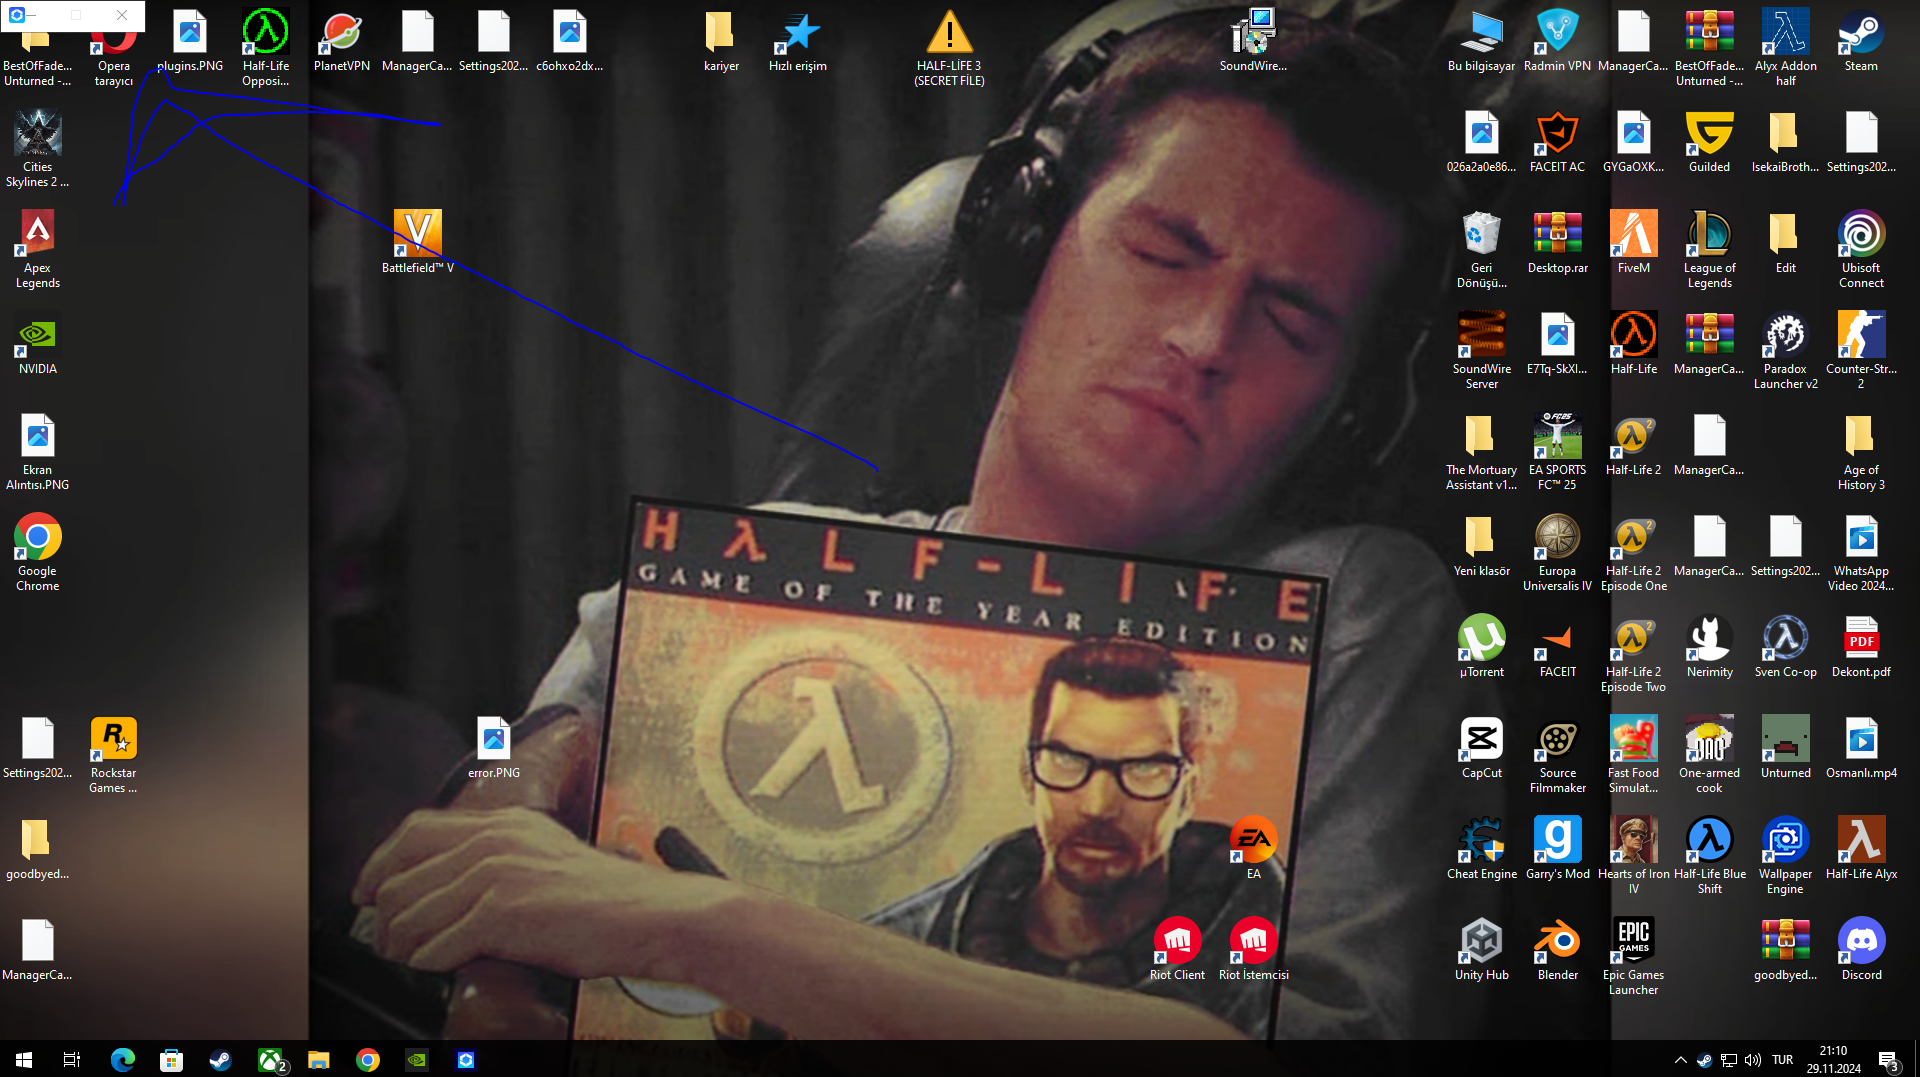Show hidden system tray icons
This screenshot has width=1920, height=1077.
pyautogui.click(x=1680, y=1060)
